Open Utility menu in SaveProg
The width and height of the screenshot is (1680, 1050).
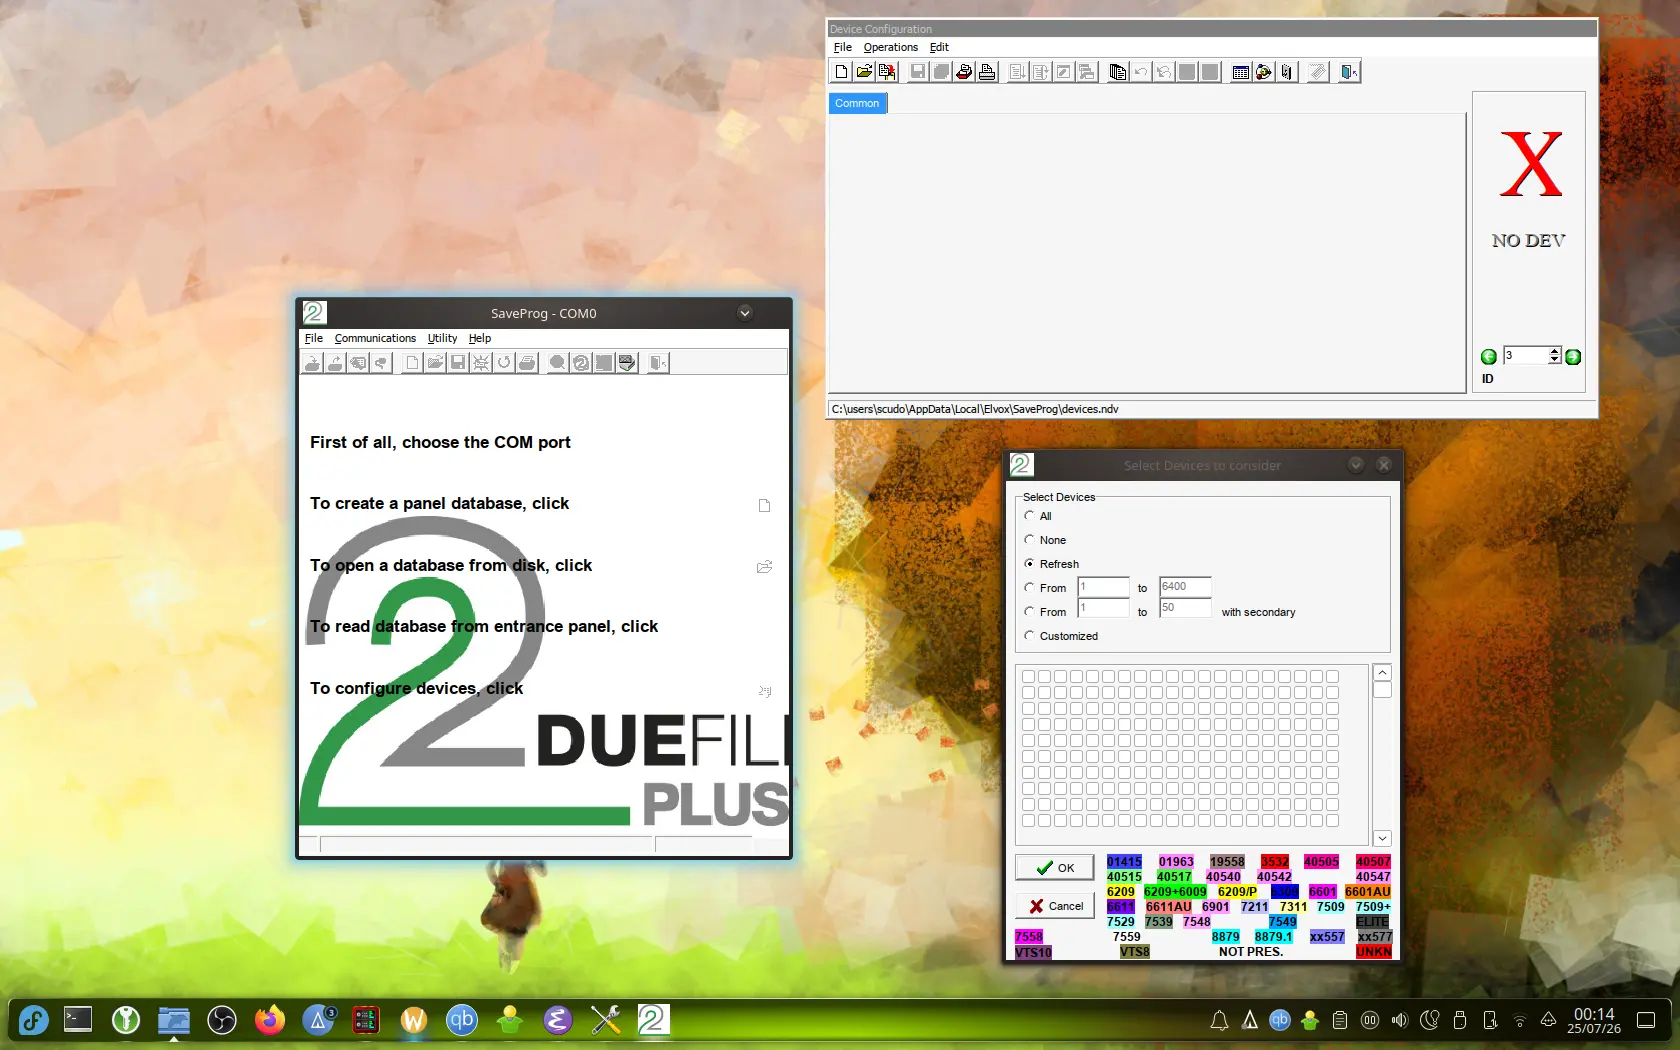442,339
